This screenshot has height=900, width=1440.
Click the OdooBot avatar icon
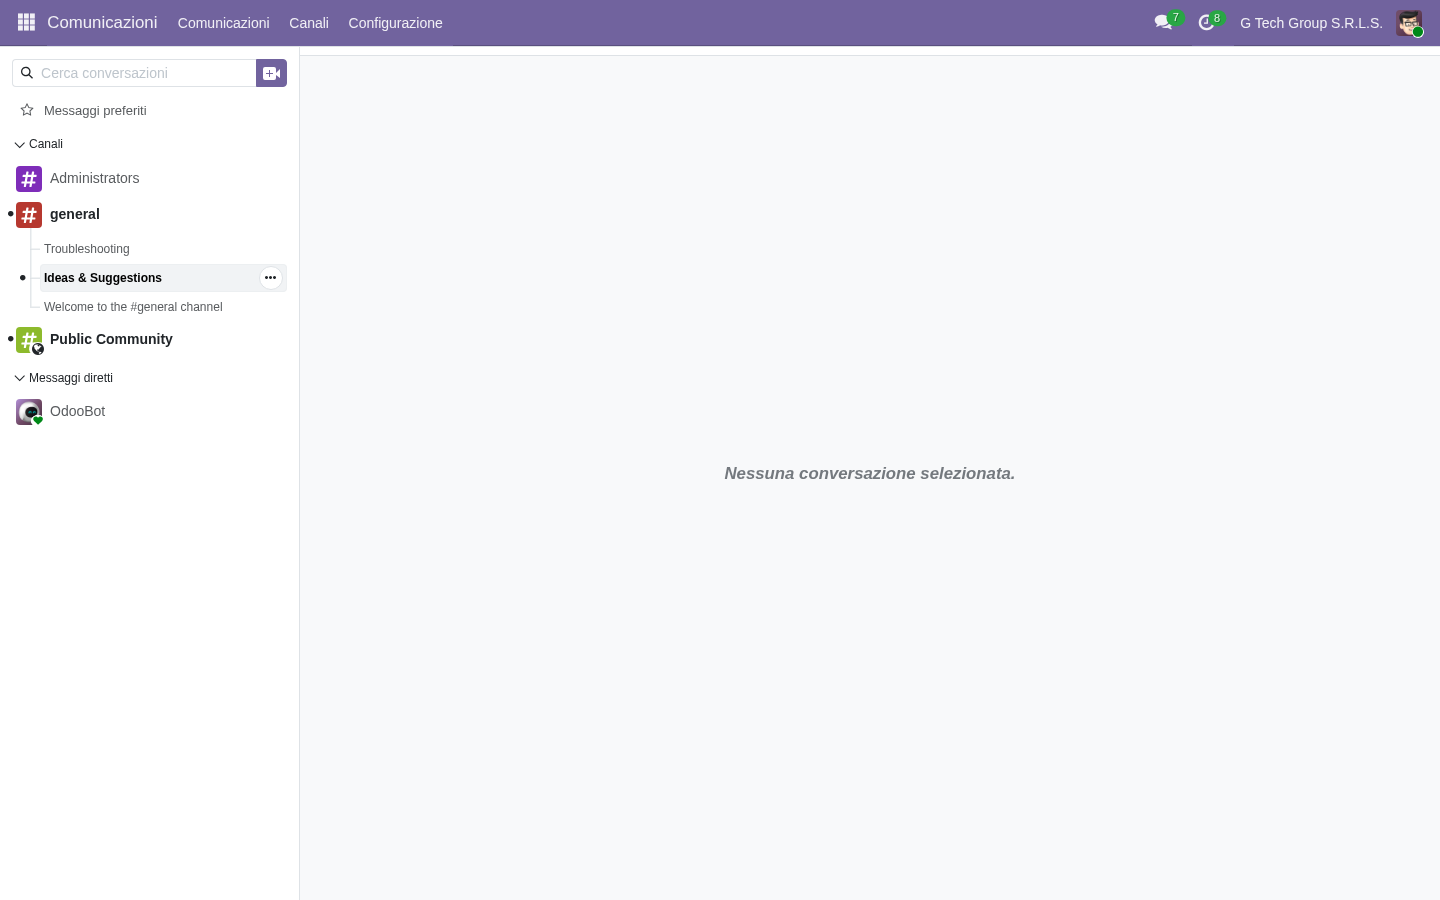(29, 412)
